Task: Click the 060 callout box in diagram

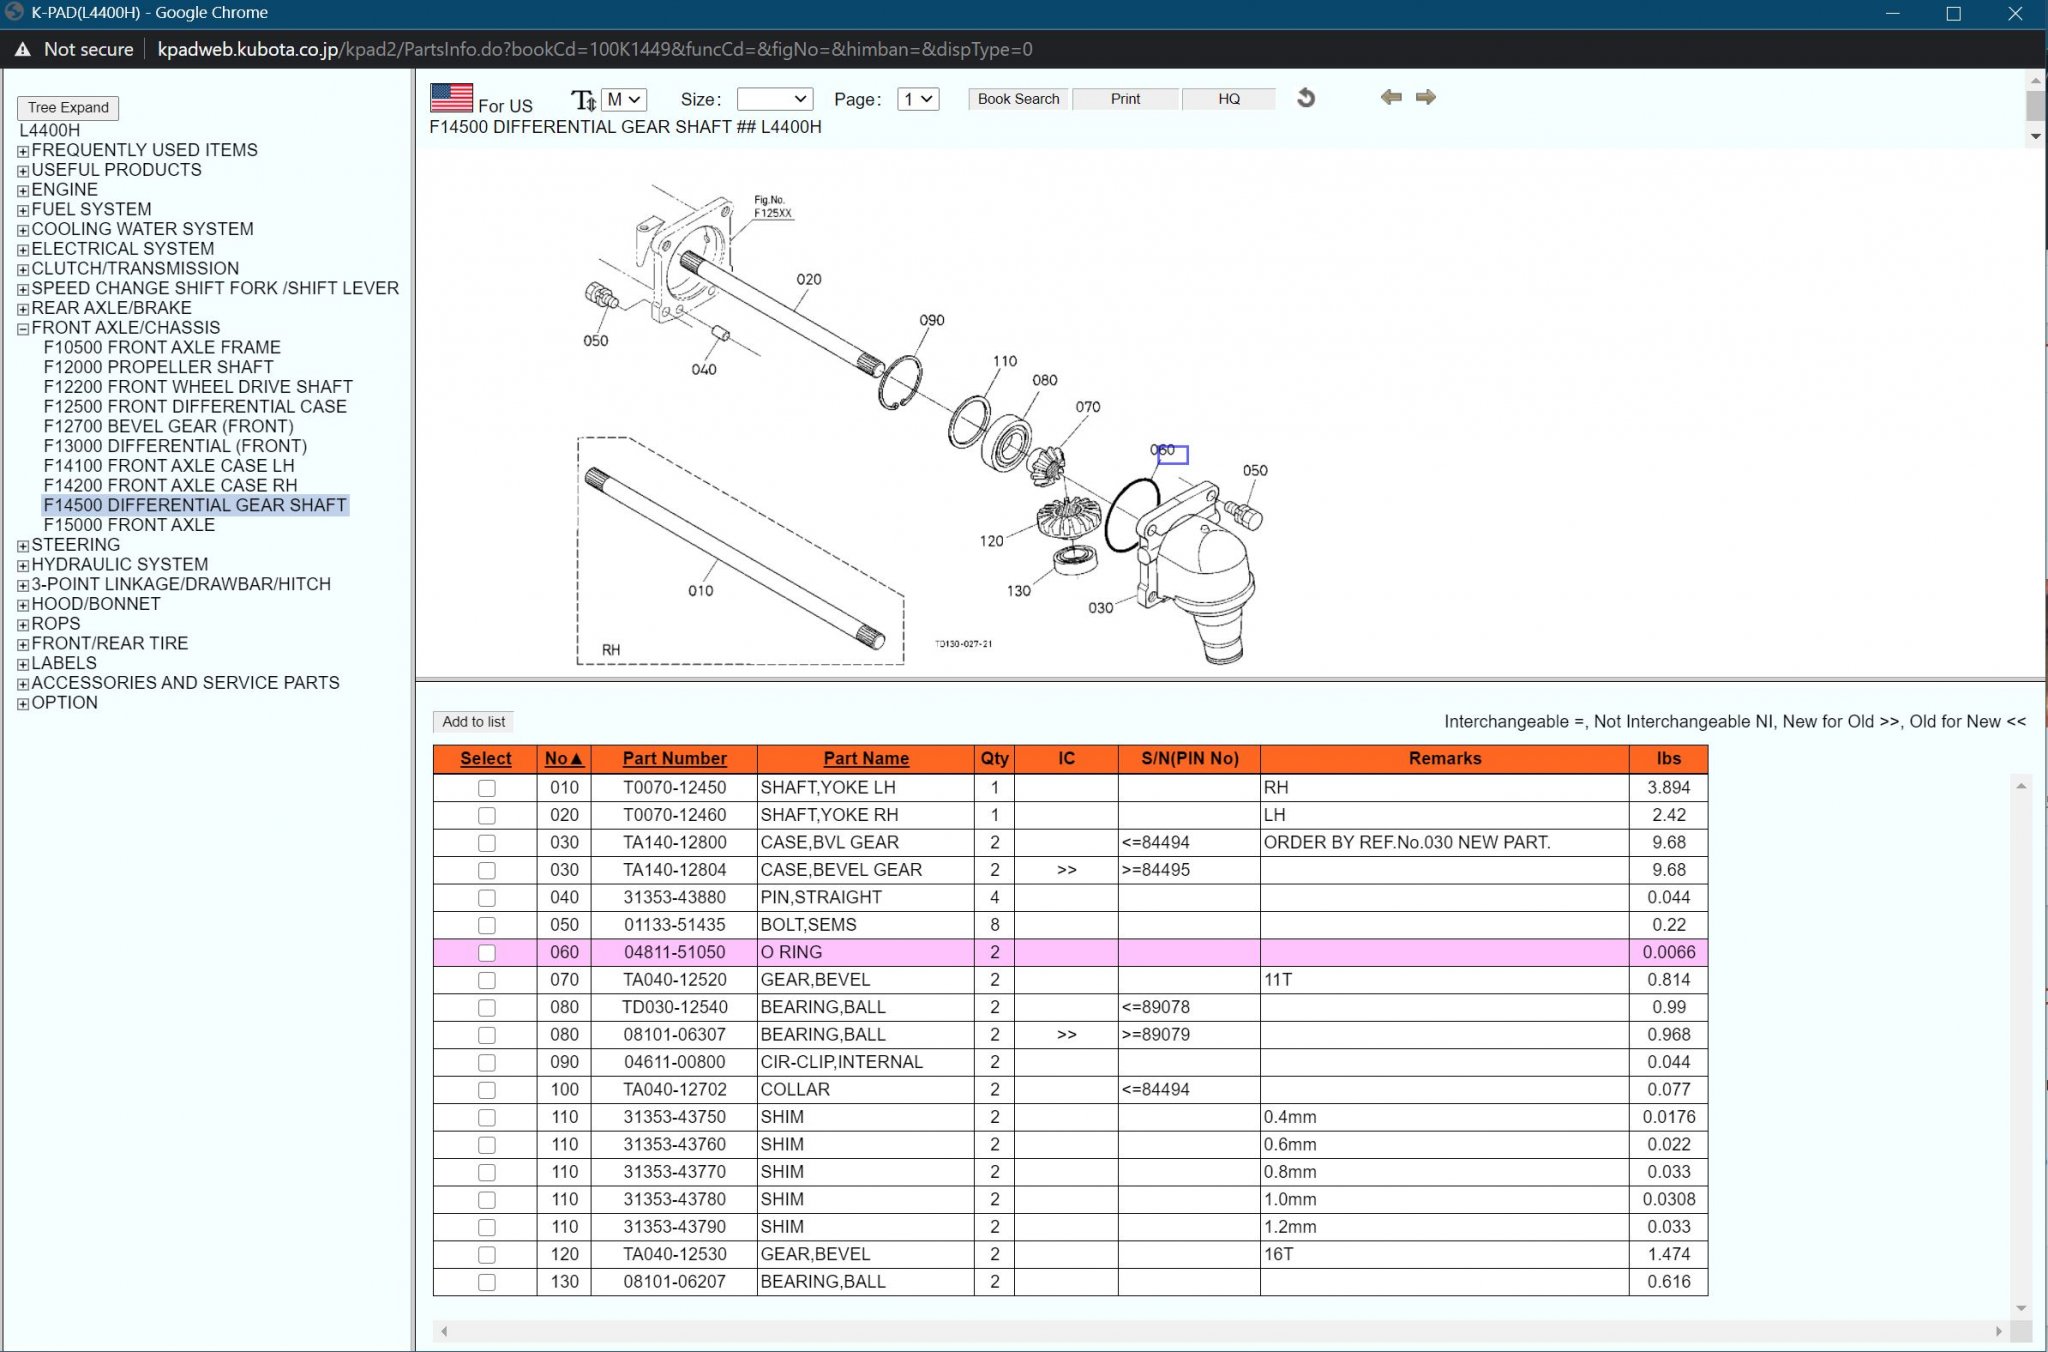Action: [1172, 454]
